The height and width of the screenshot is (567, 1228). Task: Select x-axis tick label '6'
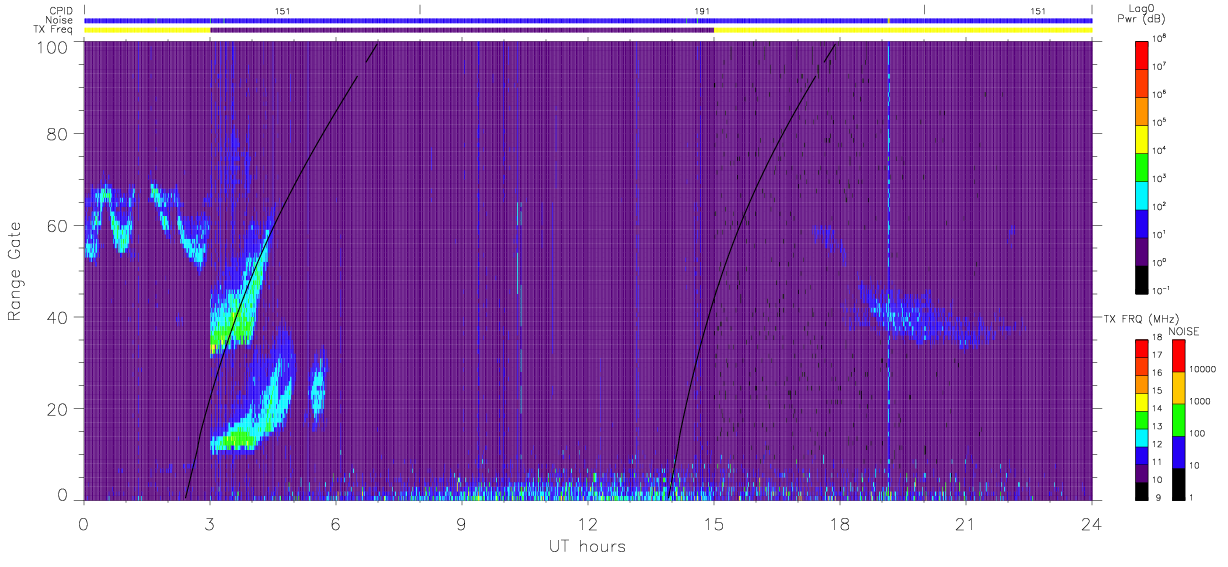336,524
